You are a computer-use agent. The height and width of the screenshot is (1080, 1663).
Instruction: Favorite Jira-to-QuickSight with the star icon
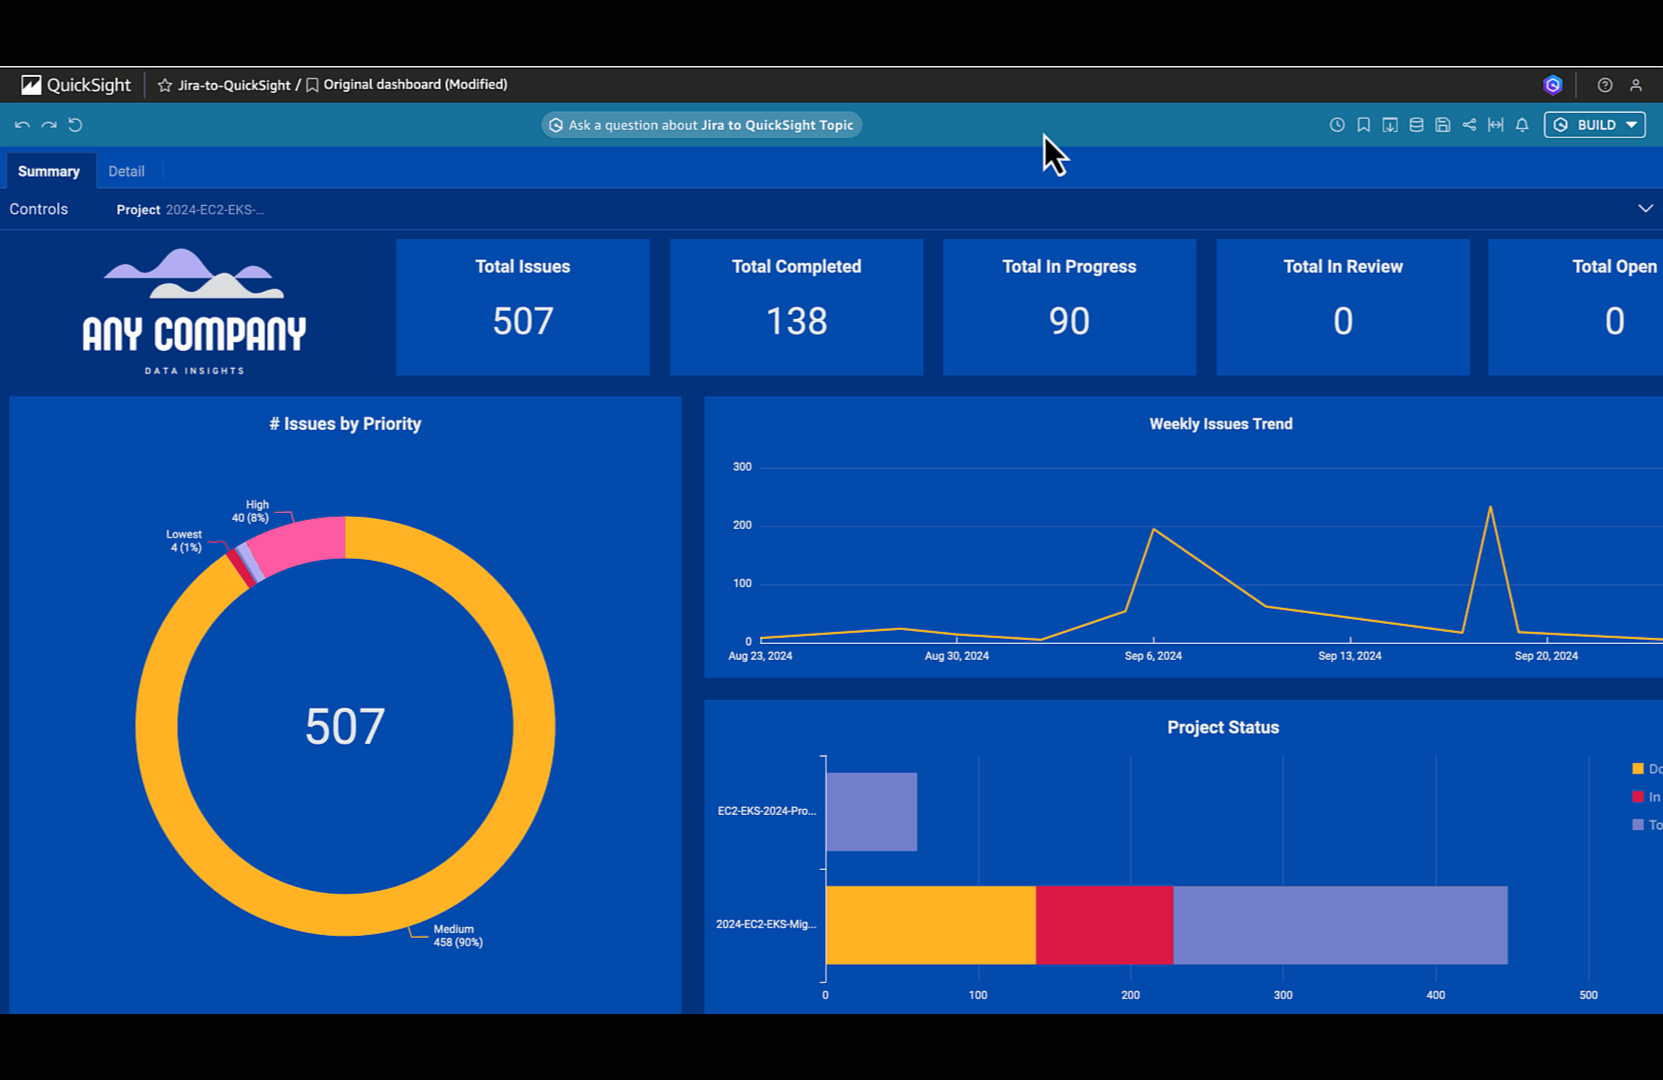click(165, 85)
